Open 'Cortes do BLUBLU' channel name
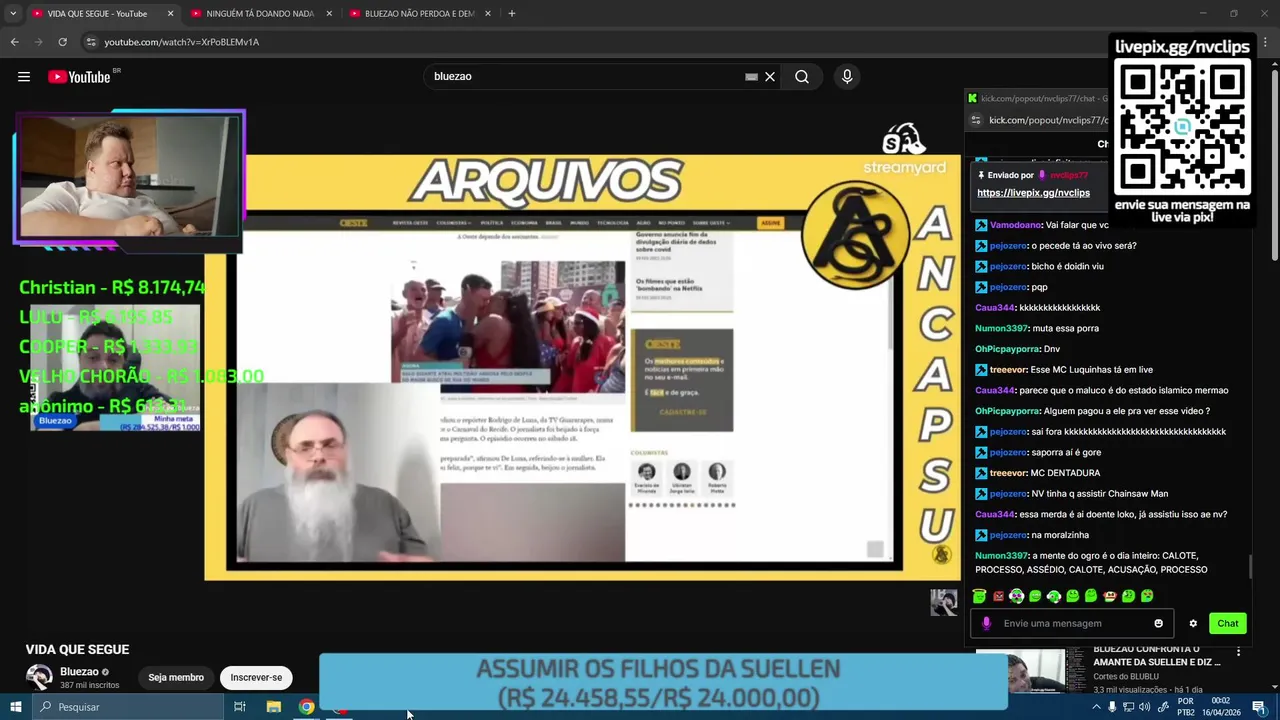 [1127, 677]
